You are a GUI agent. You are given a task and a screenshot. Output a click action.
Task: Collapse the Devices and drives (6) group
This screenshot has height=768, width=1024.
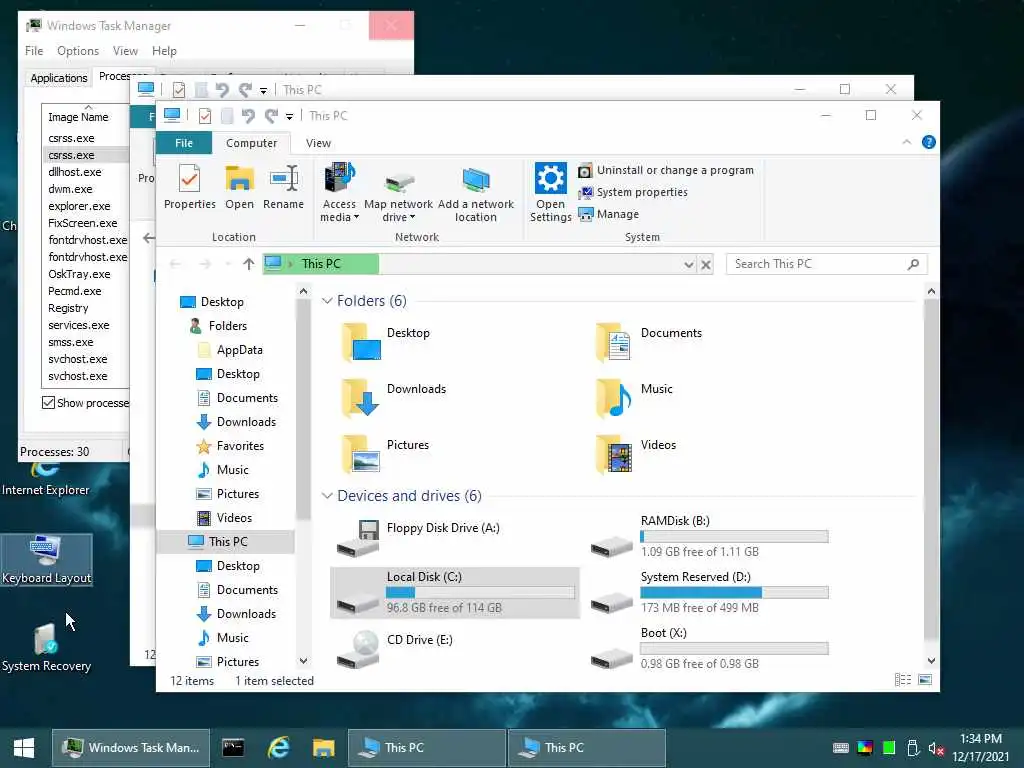click(x=327, y=496)
